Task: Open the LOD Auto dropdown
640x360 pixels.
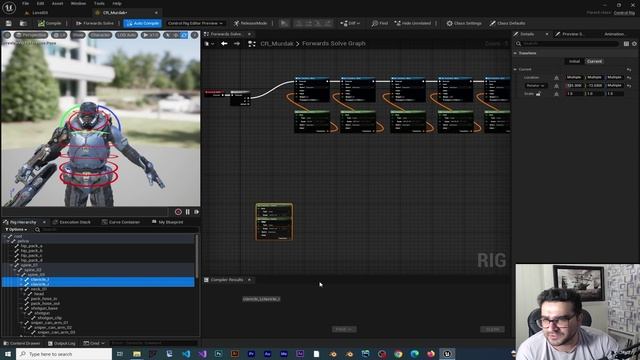Action: coord(127,35)
